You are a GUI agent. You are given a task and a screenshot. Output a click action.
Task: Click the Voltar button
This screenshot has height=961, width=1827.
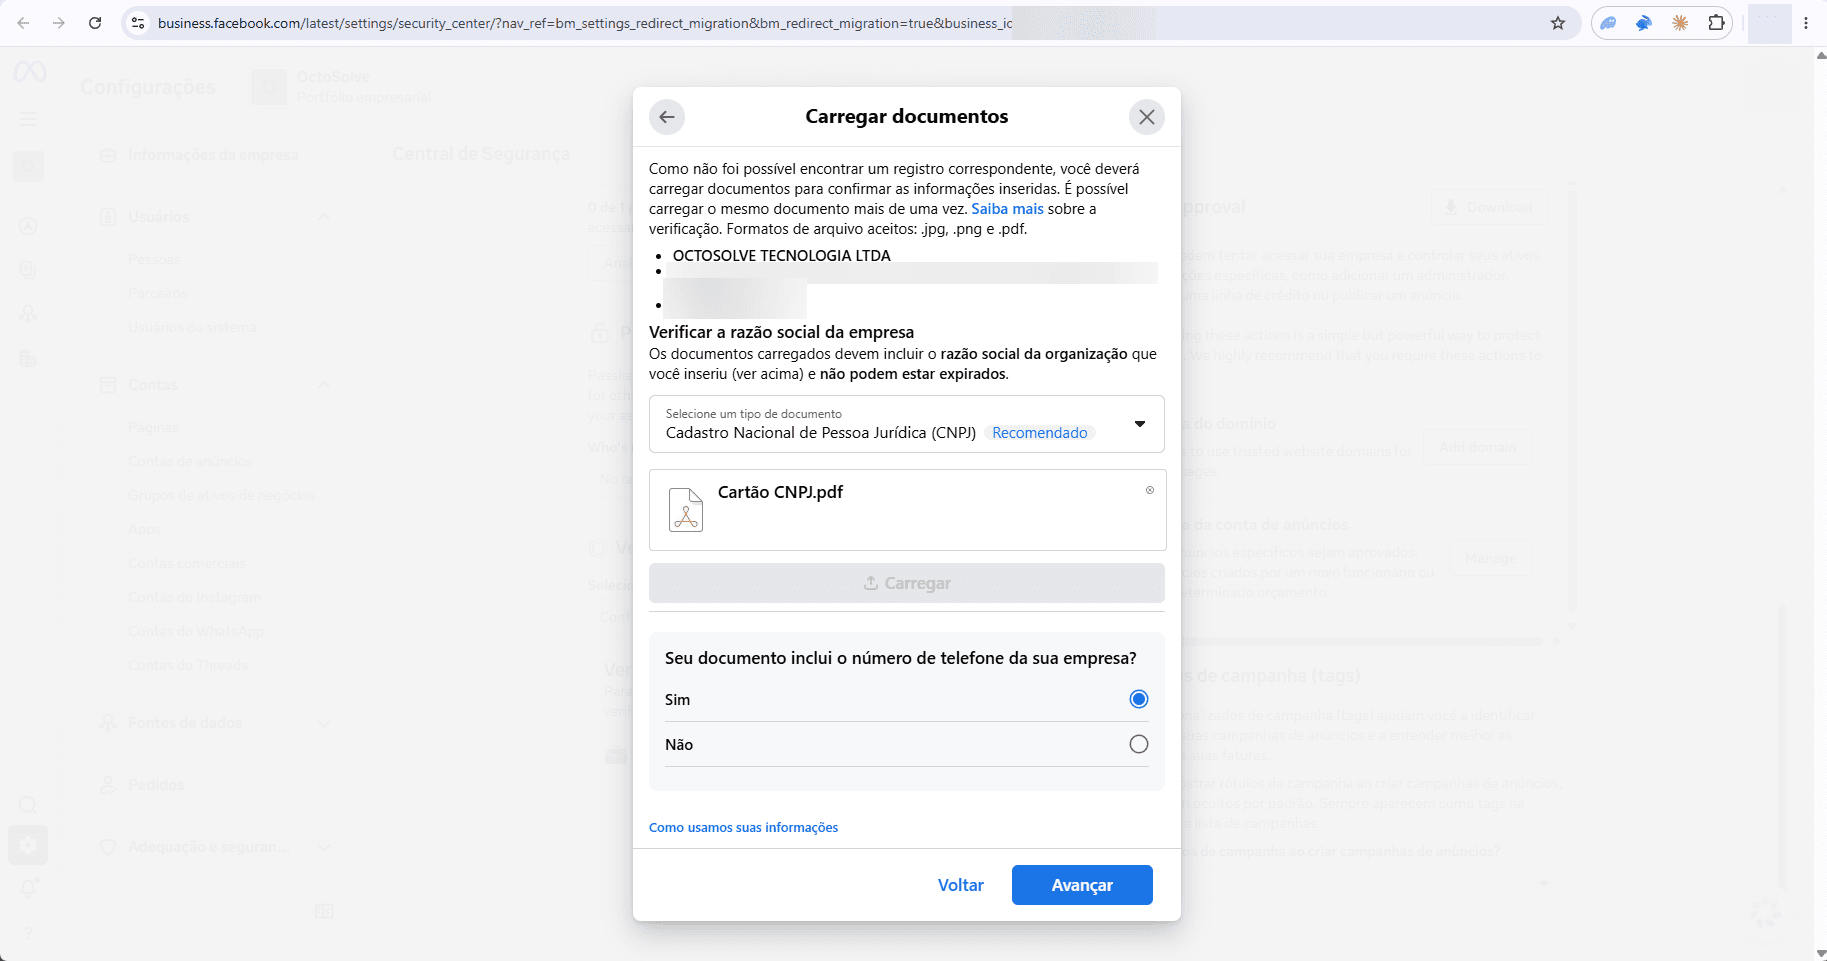pos(961,885)
